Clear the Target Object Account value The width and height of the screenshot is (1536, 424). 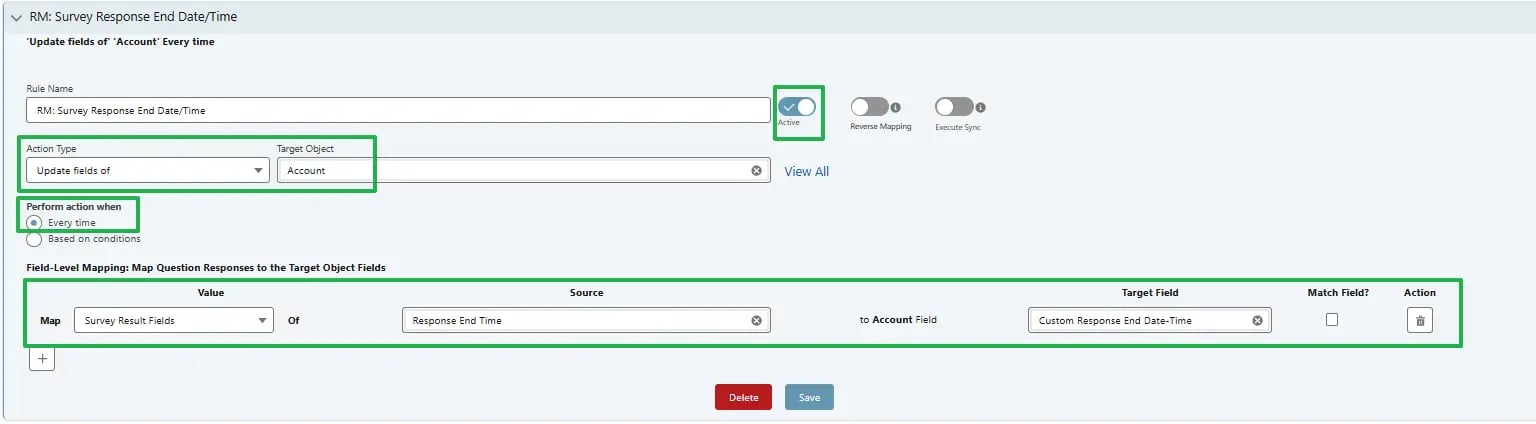coord(756,170)
